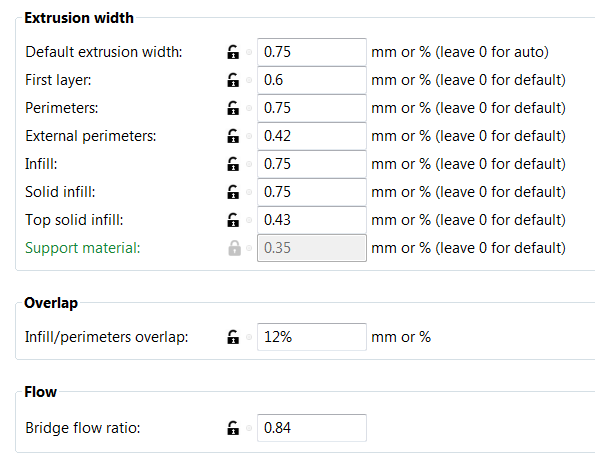Click reset dot for Bridge flow ratio
The image size is (595, 462).
[249, 428]
